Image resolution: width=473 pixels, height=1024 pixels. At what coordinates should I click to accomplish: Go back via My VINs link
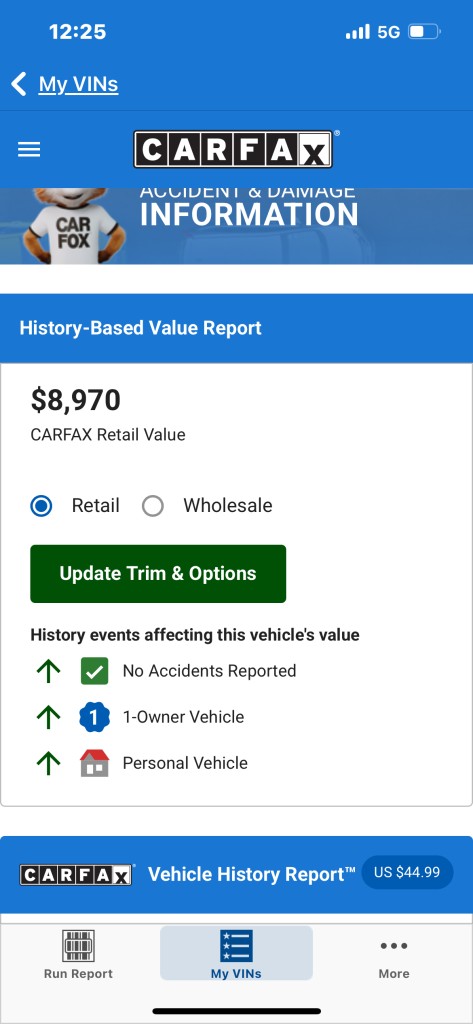78,84
